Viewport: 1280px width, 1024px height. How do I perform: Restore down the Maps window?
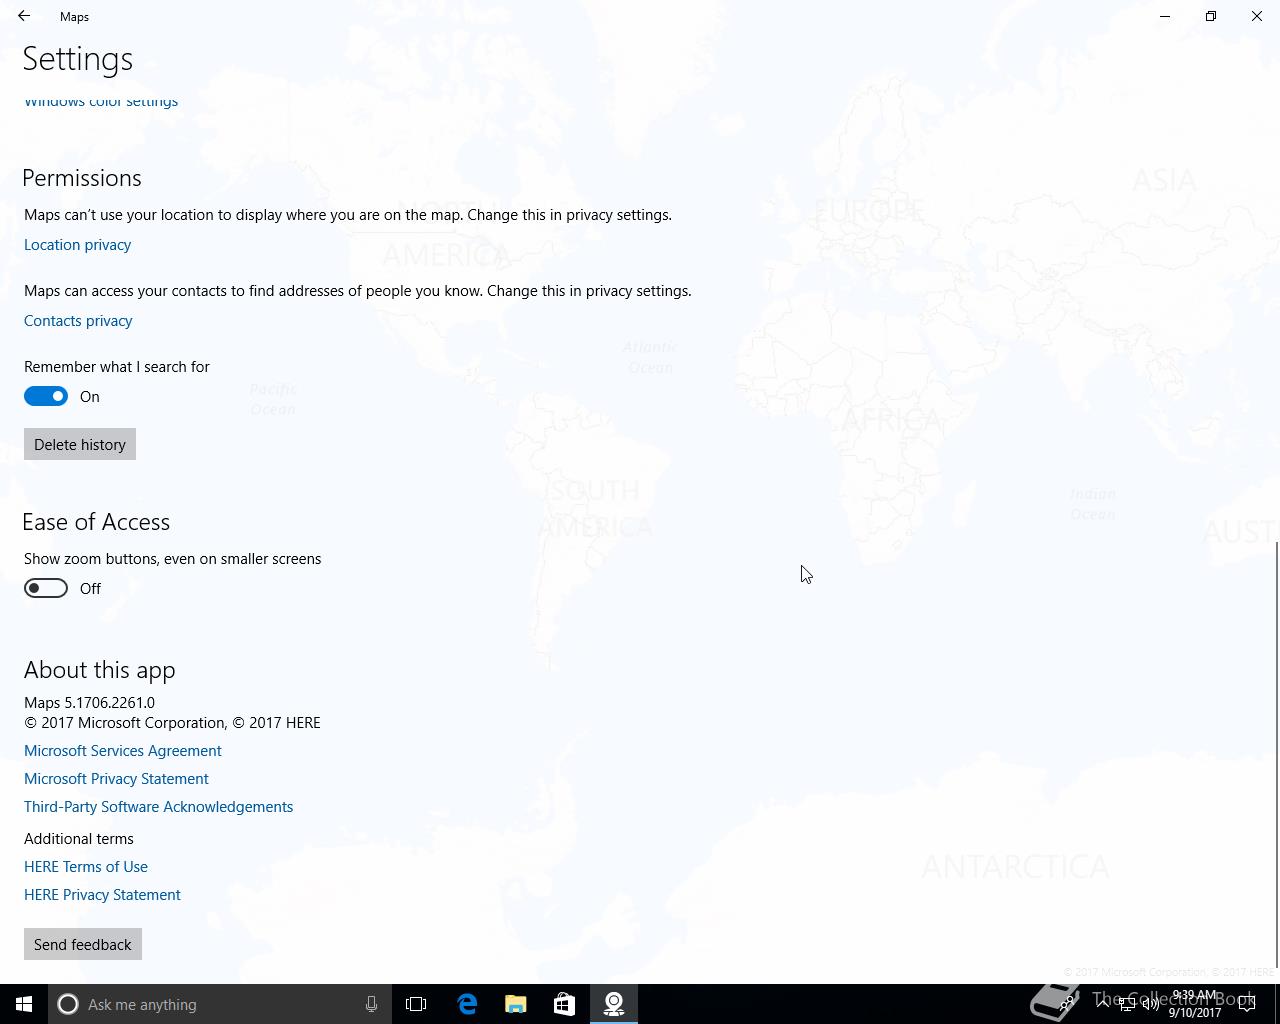coord(1211,16)
